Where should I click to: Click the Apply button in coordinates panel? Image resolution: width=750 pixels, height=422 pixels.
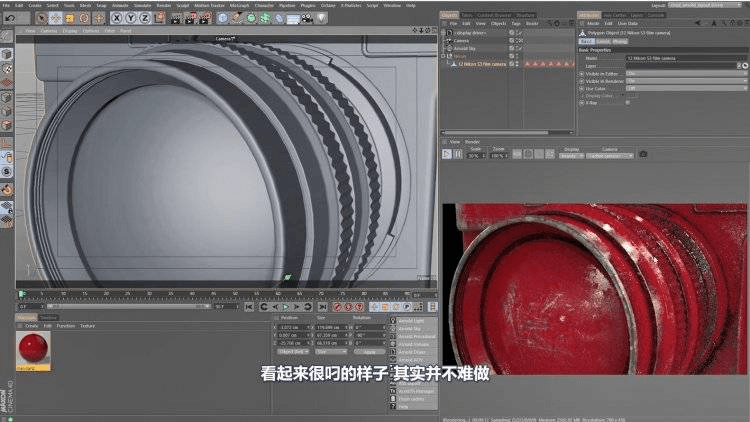[368, 352]
